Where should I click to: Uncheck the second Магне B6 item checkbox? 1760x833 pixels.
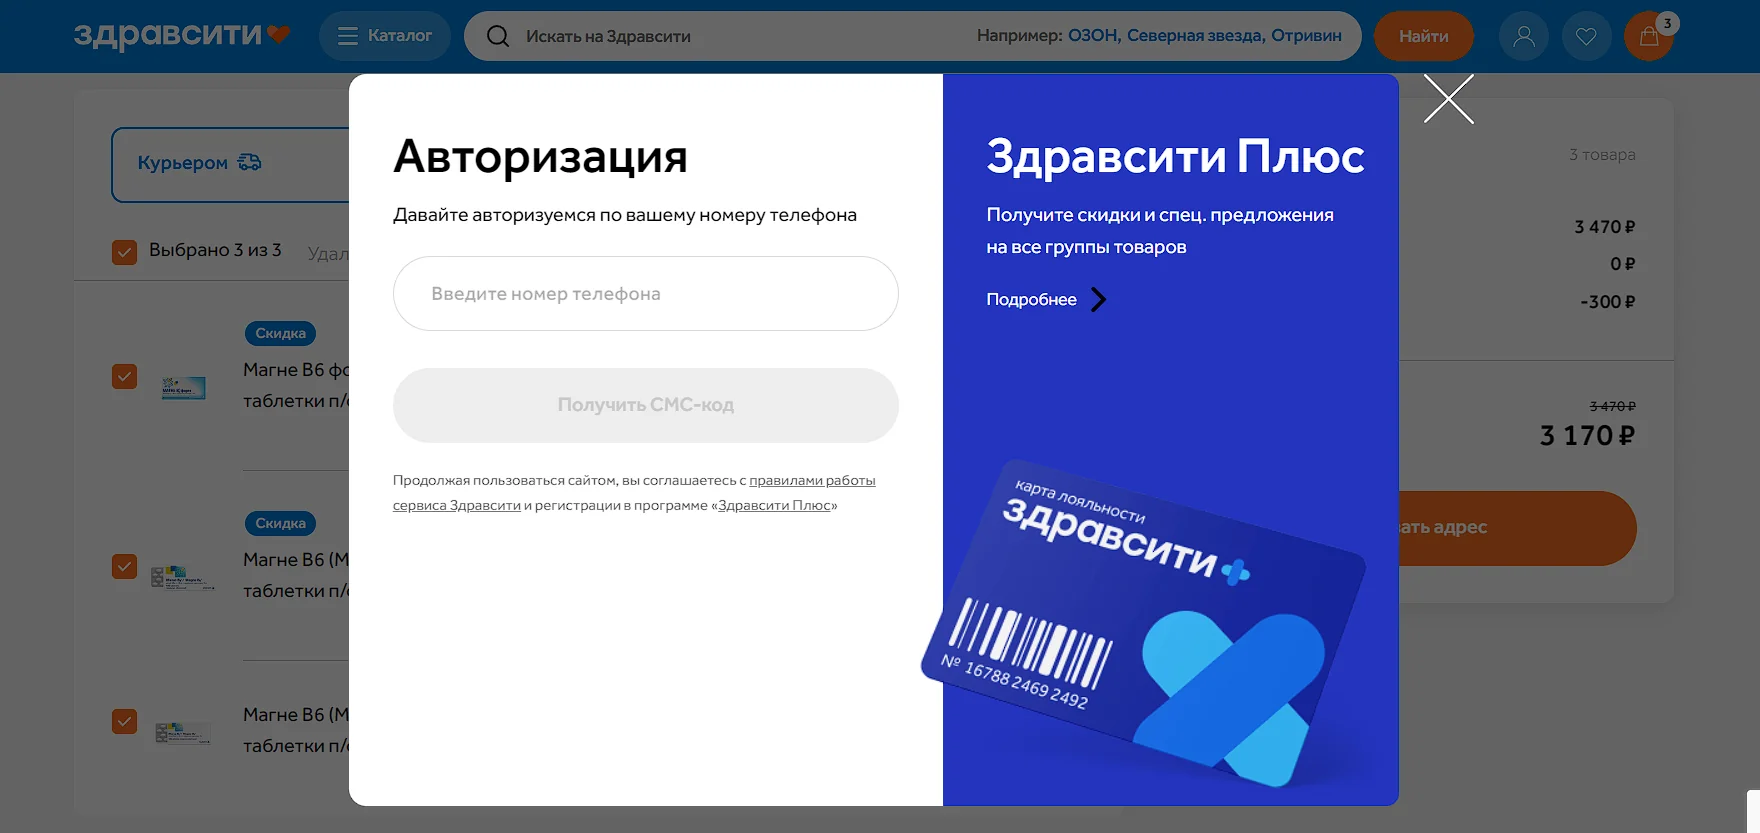[x=124, y=567]
